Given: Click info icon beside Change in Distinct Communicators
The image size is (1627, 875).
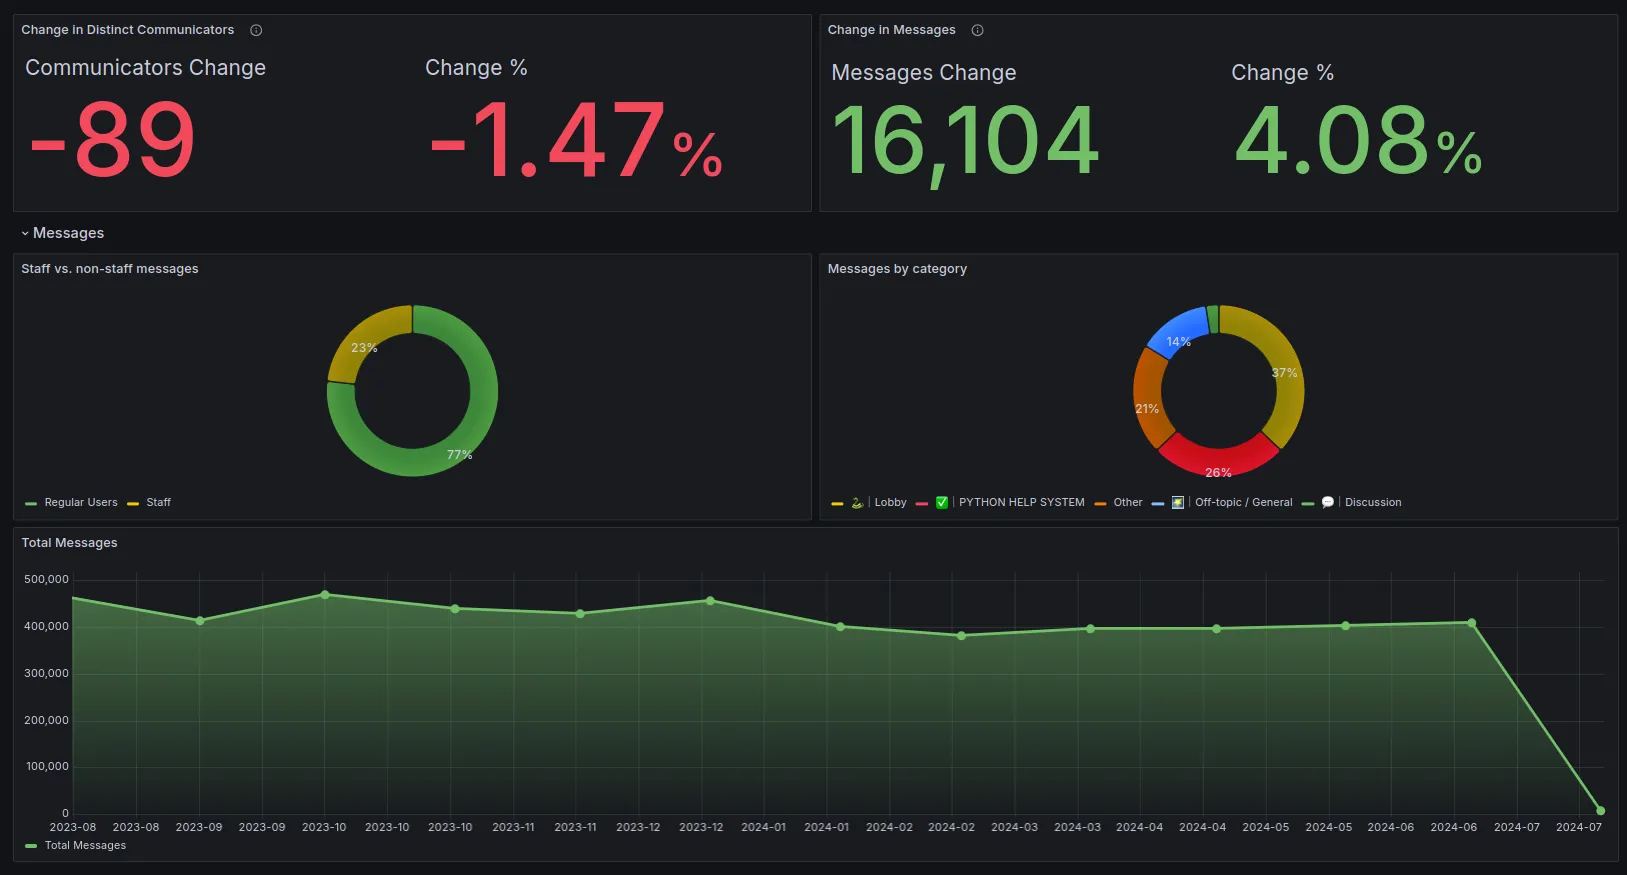Looking at the screenshot, I should (x=256, y=30).
